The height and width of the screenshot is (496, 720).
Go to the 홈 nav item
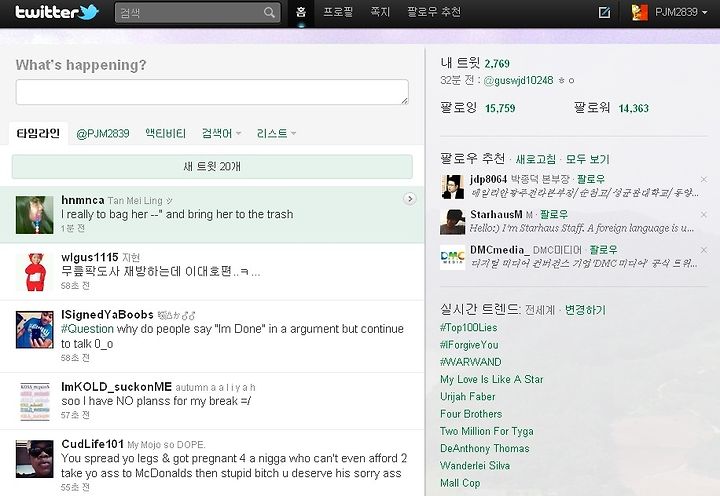[301, 12]
